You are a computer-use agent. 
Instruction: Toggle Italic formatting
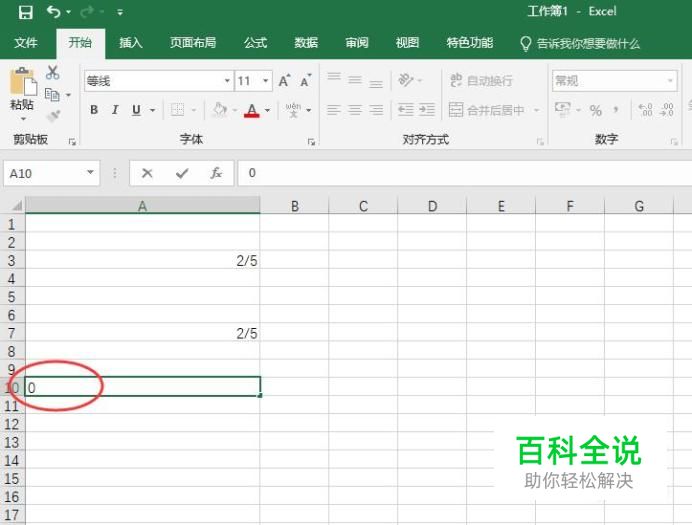click(x=115, y=110)
